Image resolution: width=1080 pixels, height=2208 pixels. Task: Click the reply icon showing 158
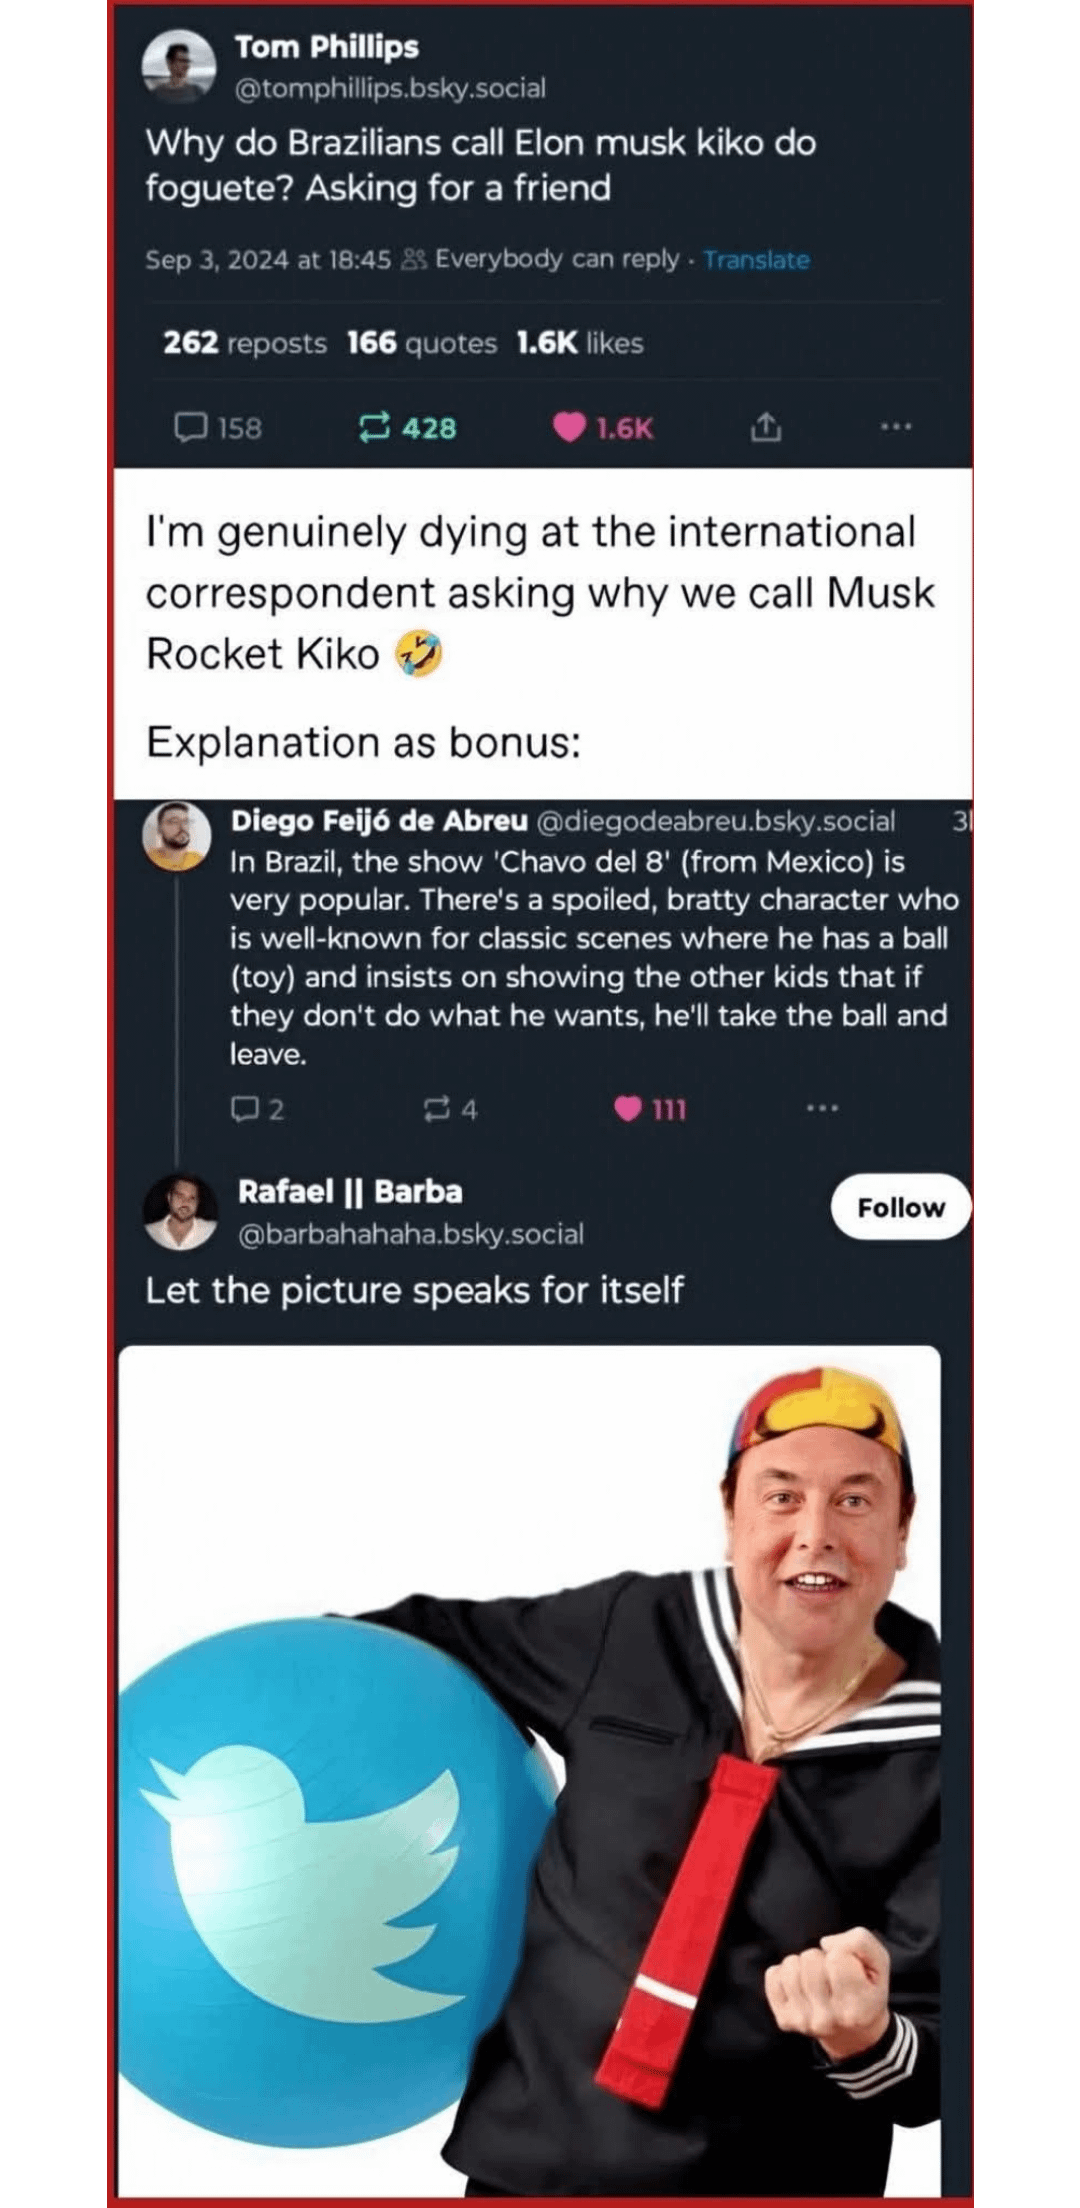190,428
